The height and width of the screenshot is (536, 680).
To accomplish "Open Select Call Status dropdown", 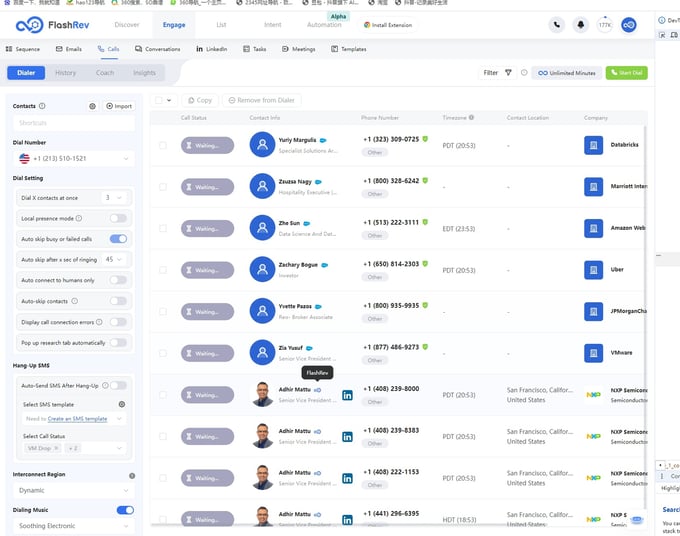I will (x=74, y=448).
